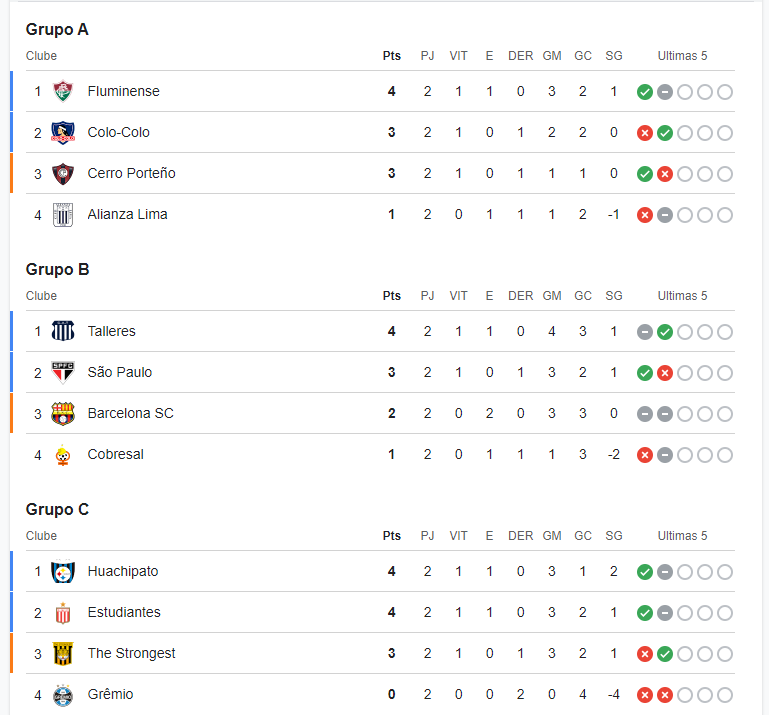Screen dimensions: 769x715
Task: Click the SG column header in Grupo B
Action: point(614,296)
